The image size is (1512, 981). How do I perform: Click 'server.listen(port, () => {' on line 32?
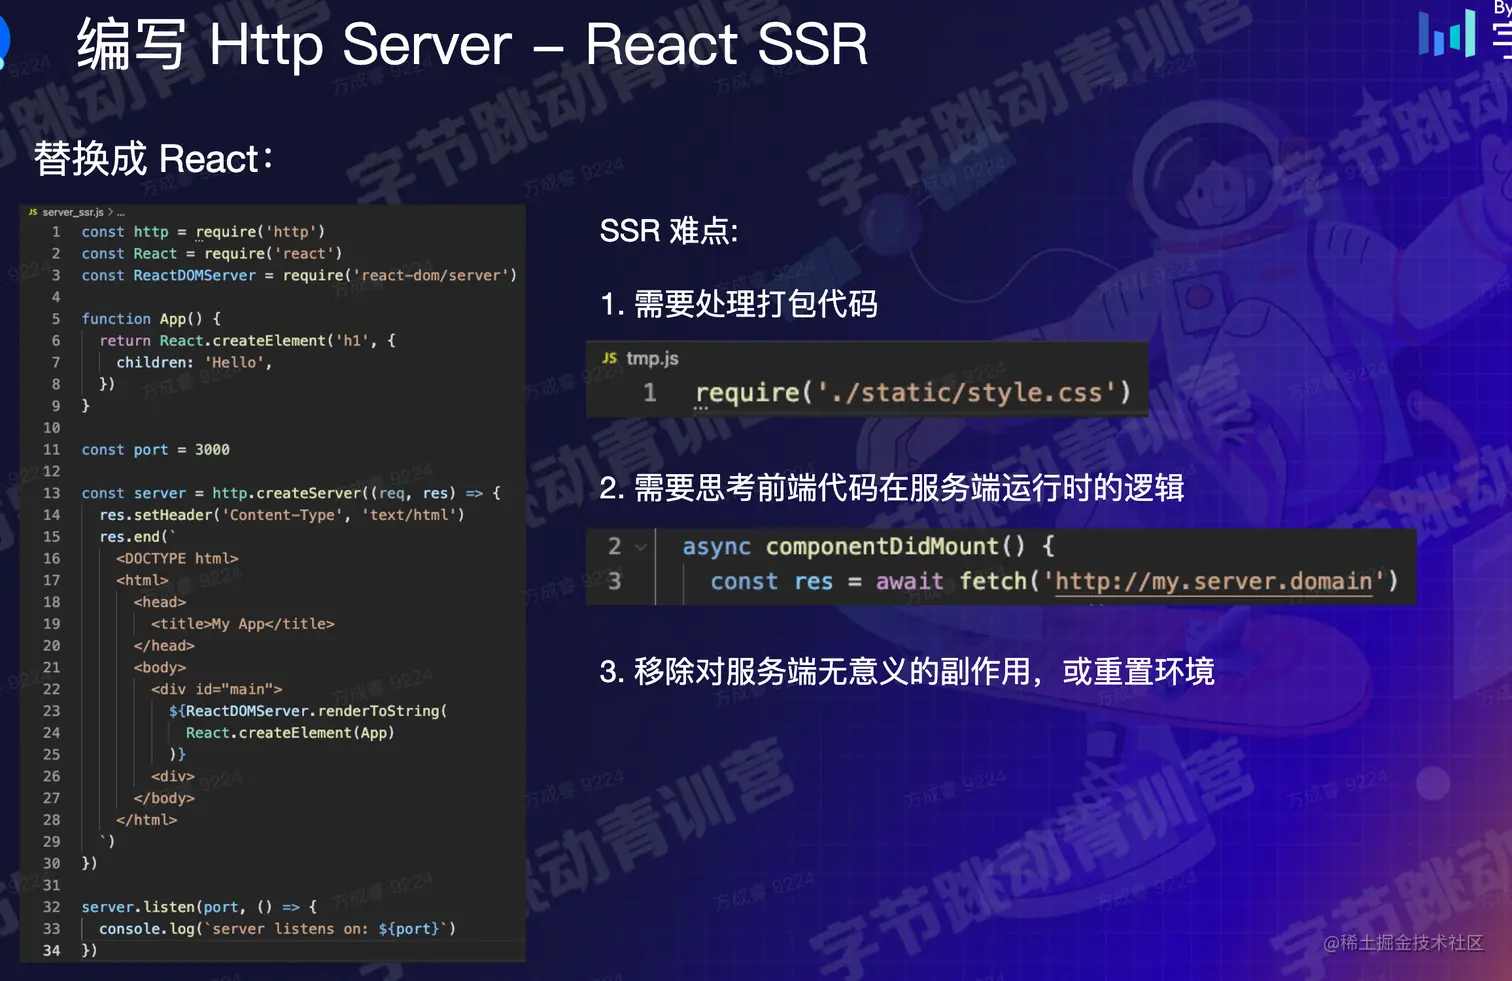[x=199, y=907]
